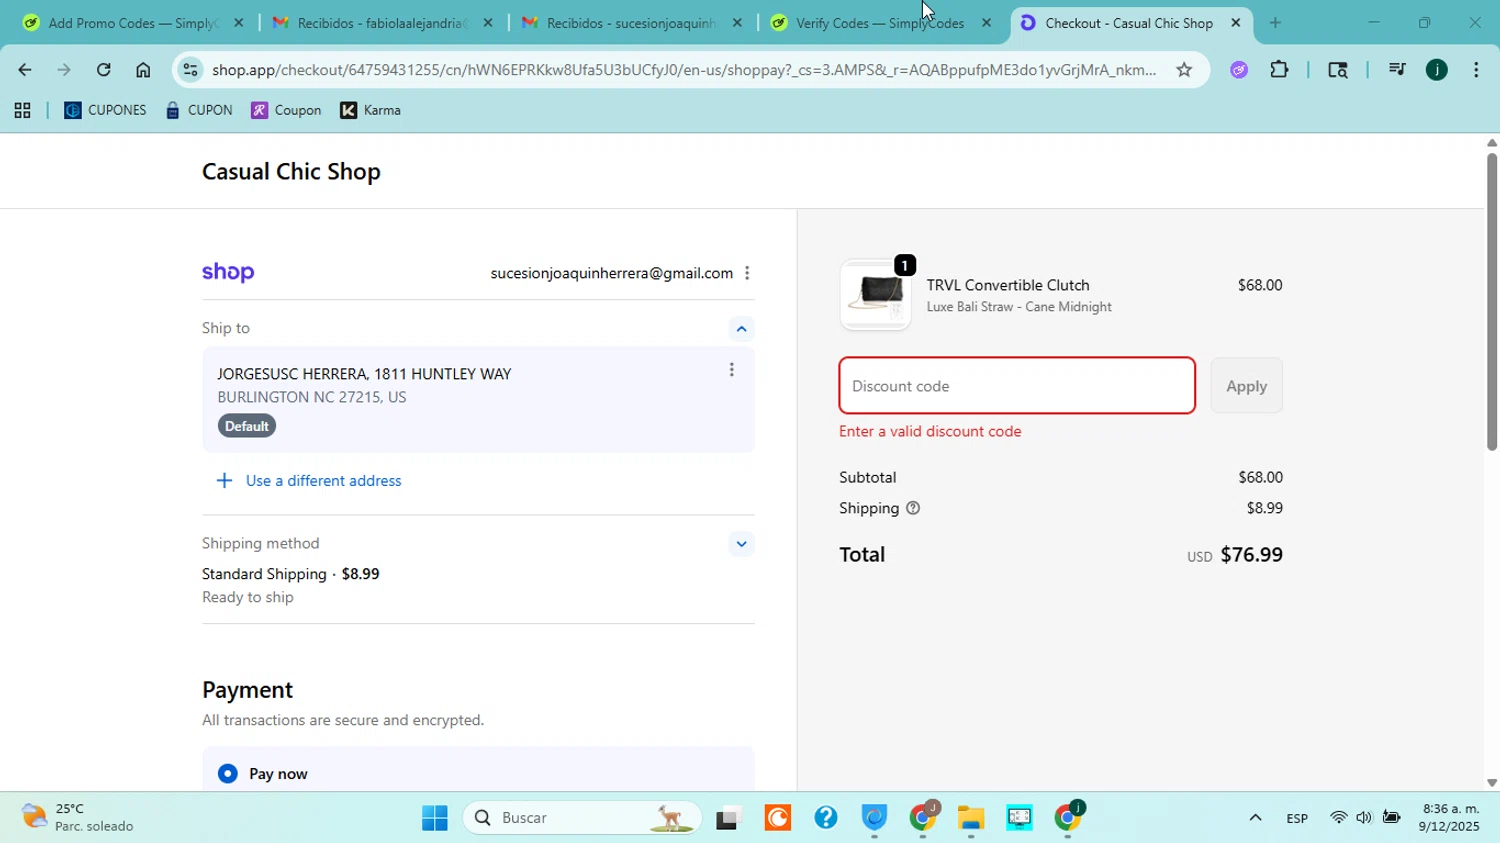The image size is (1500, 843).
Task: Click the Casual Chic Shop store title
Action: (x=291, y=171)
